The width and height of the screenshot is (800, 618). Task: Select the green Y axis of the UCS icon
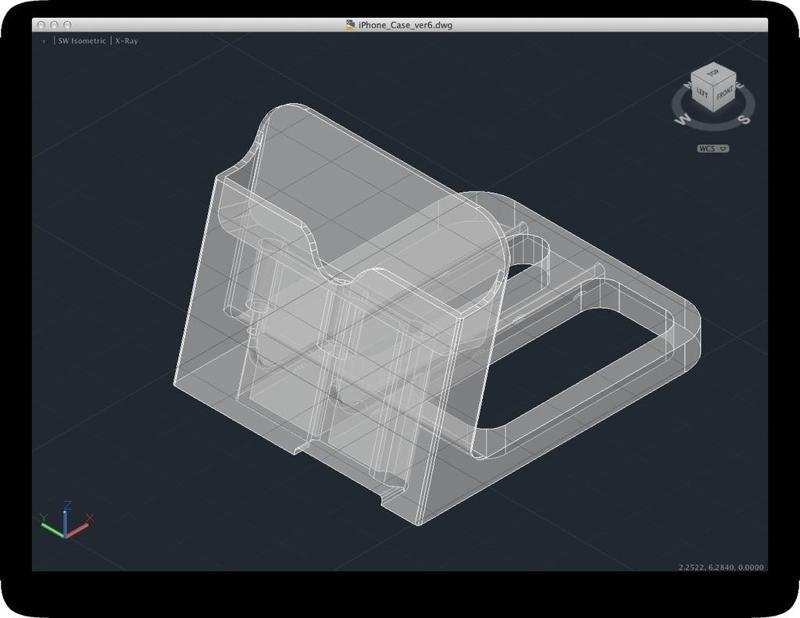pyautogui.click(x=52, y=529)
